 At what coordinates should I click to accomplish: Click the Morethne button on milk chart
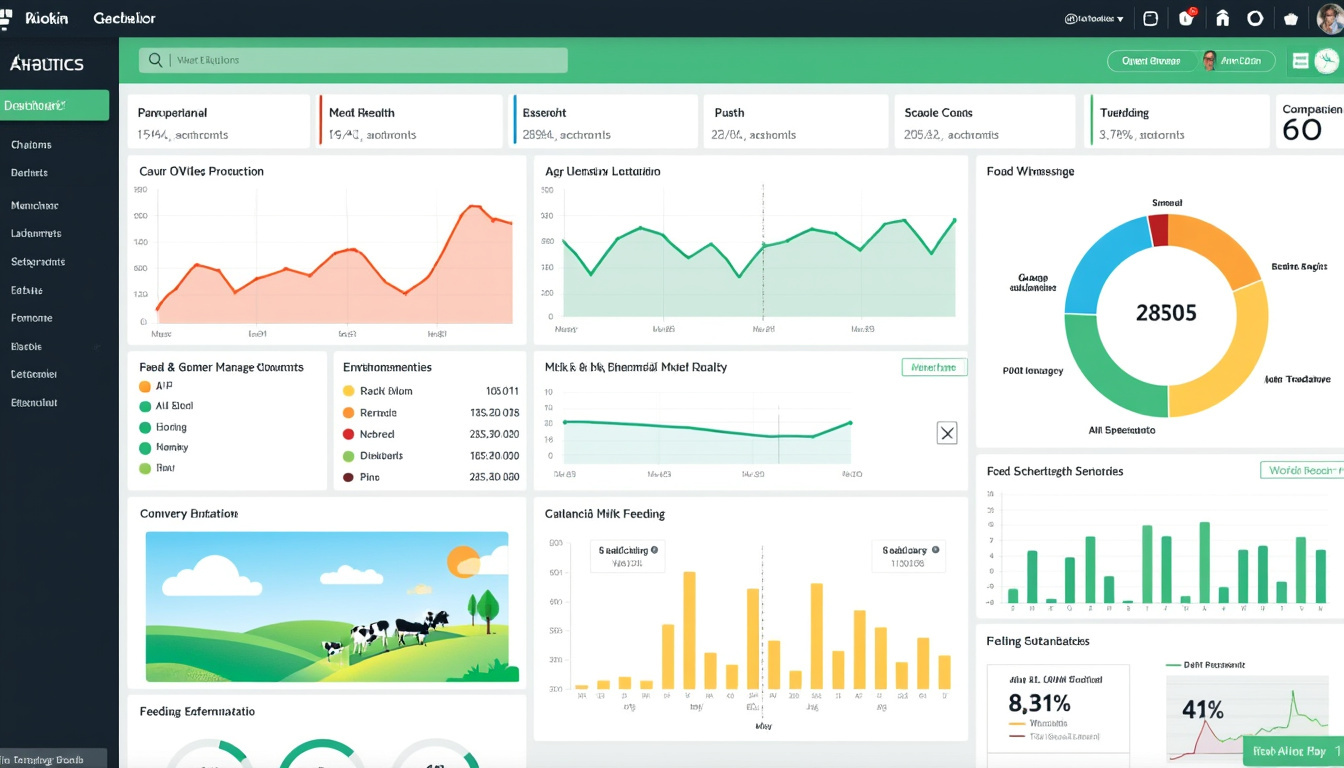[x=934, y=367]
